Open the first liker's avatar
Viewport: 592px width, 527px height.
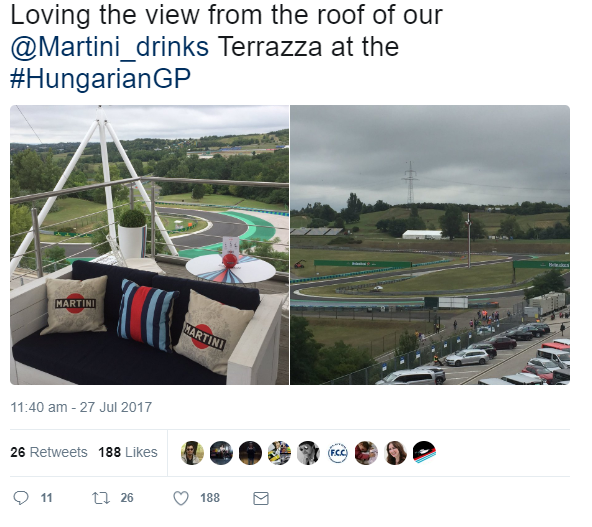tap(192, 453)
